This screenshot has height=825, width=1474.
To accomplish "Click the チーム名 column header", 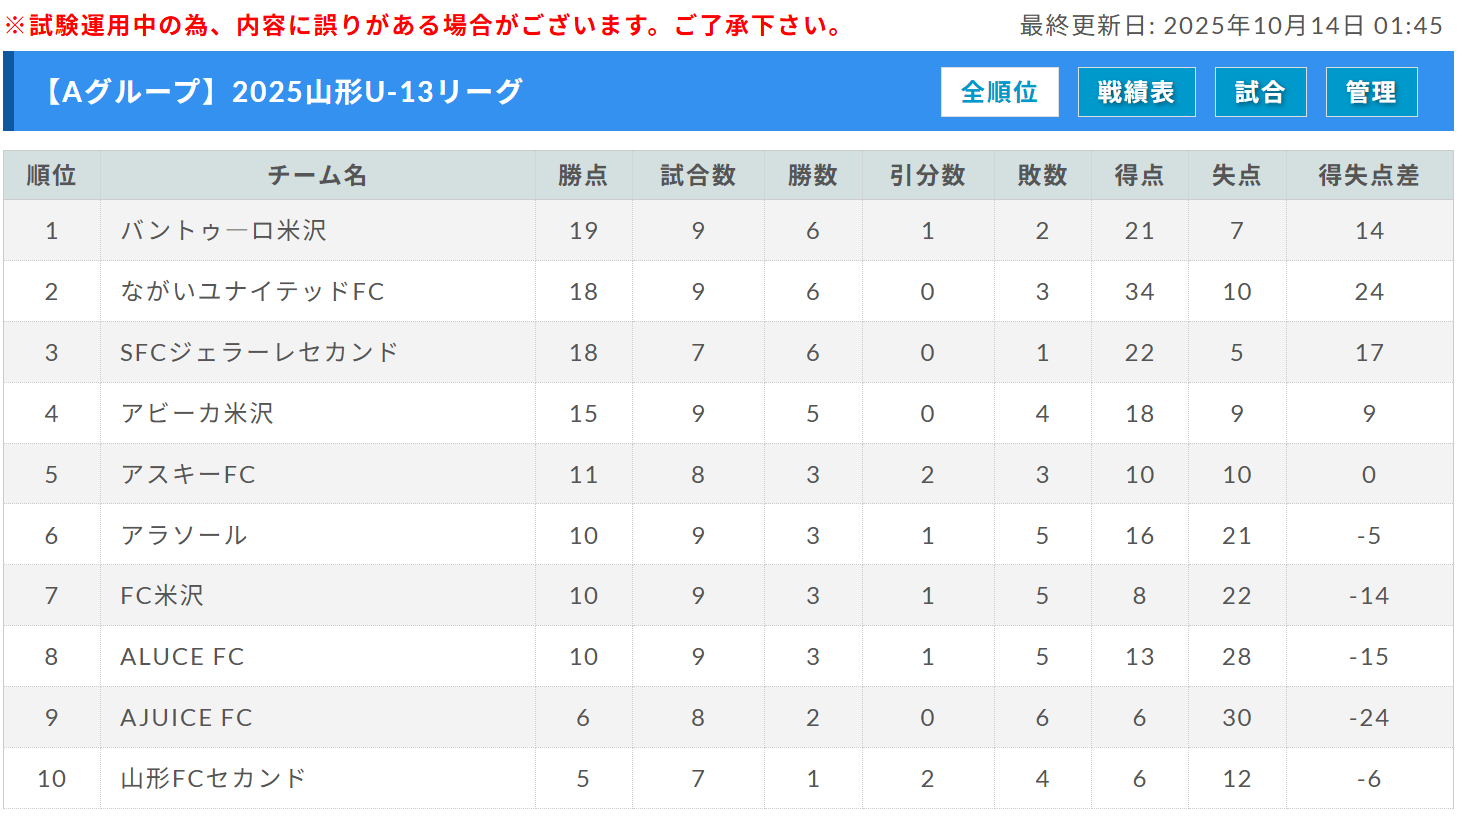I will [317, 176].
